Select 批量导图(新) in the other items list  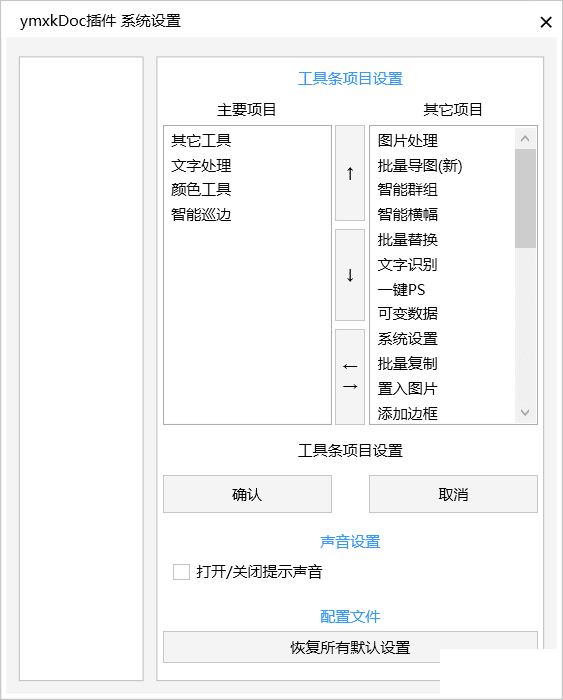pyautogui.click(x=420, y=166)
